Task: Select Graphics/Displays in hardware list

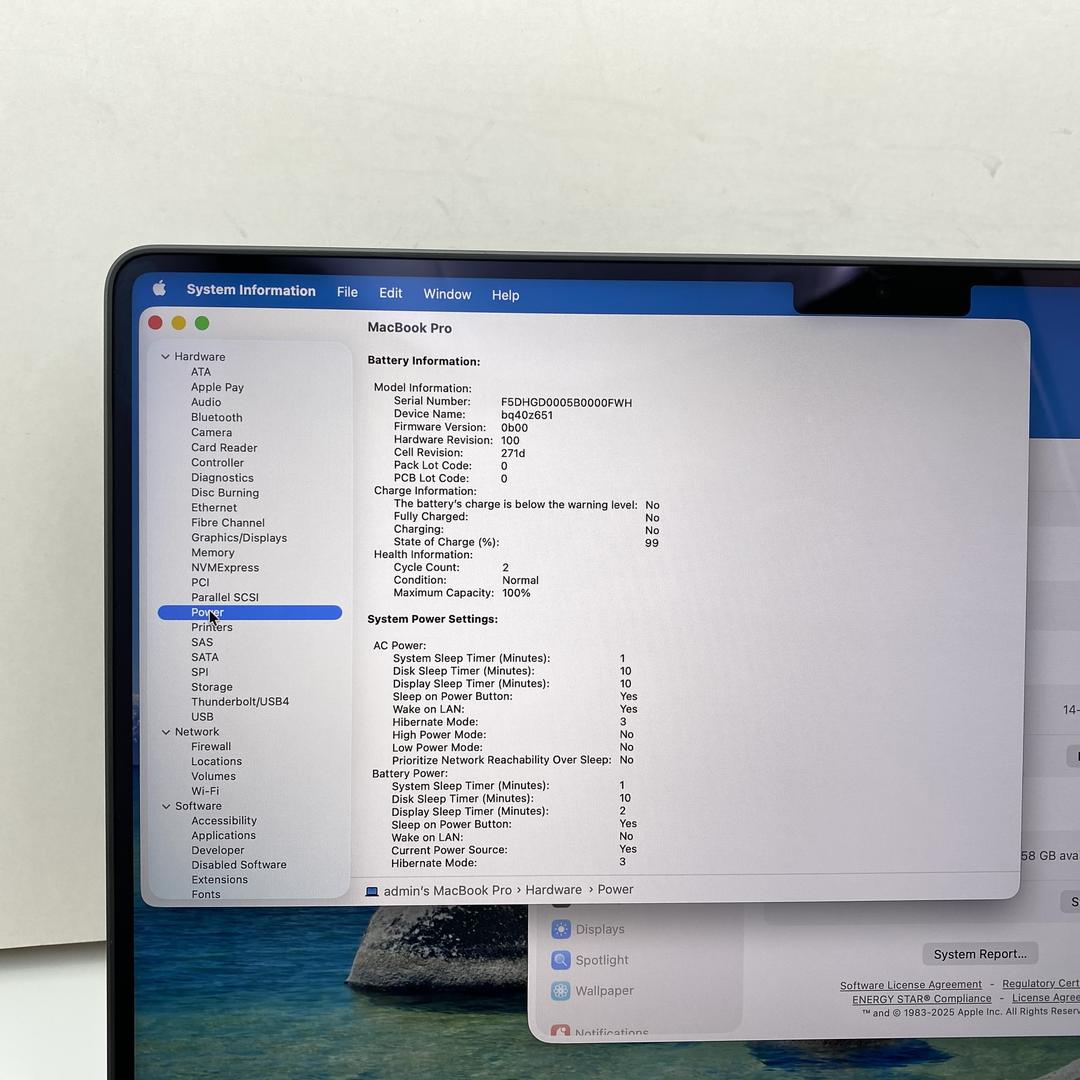Action: click(239, 538)
